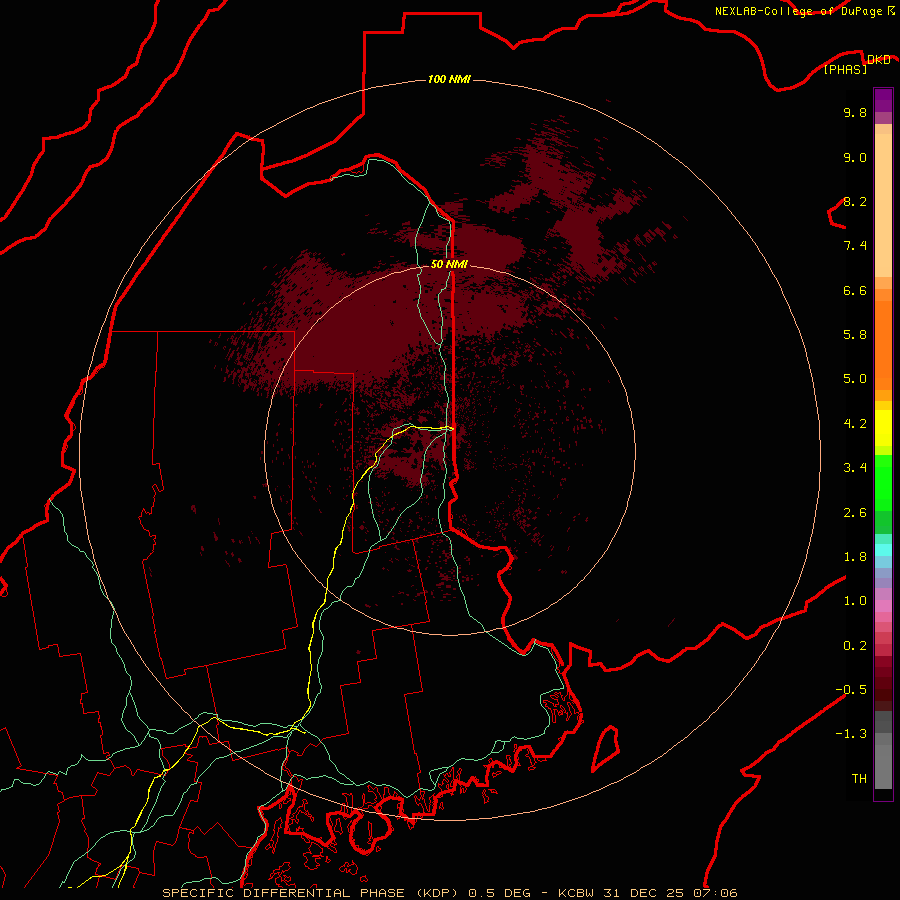Pick the bright yellow band on color scale

click(x=883, y=428)
